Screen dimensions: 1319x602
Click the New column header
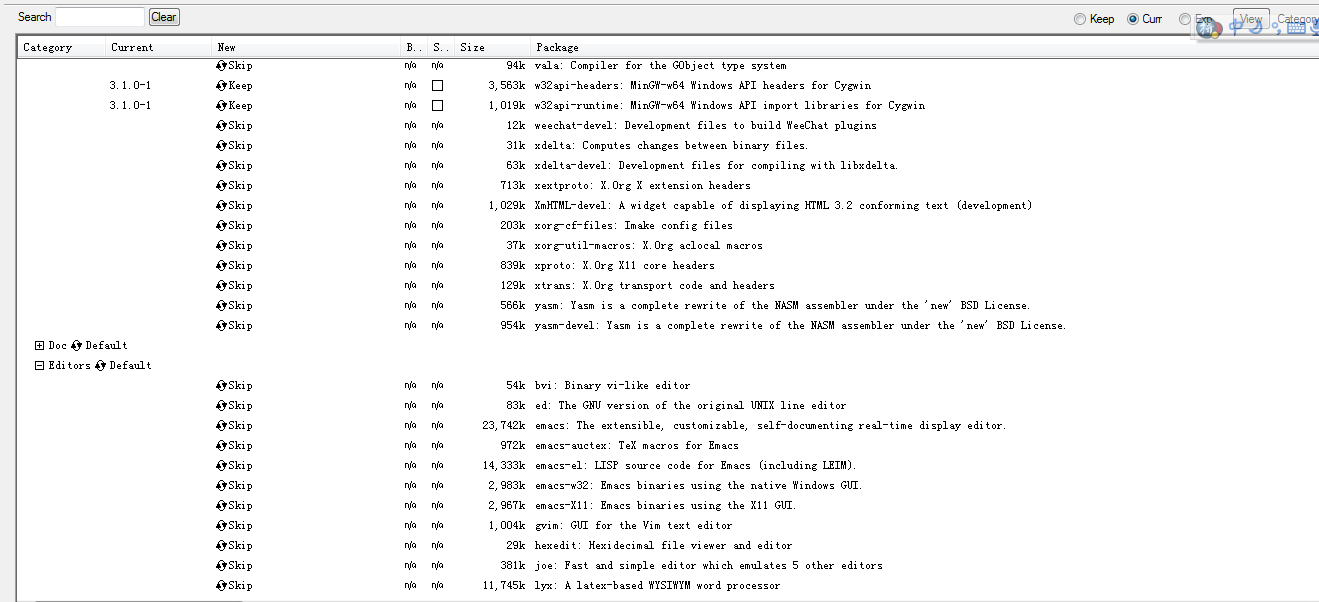pos(306,47)
